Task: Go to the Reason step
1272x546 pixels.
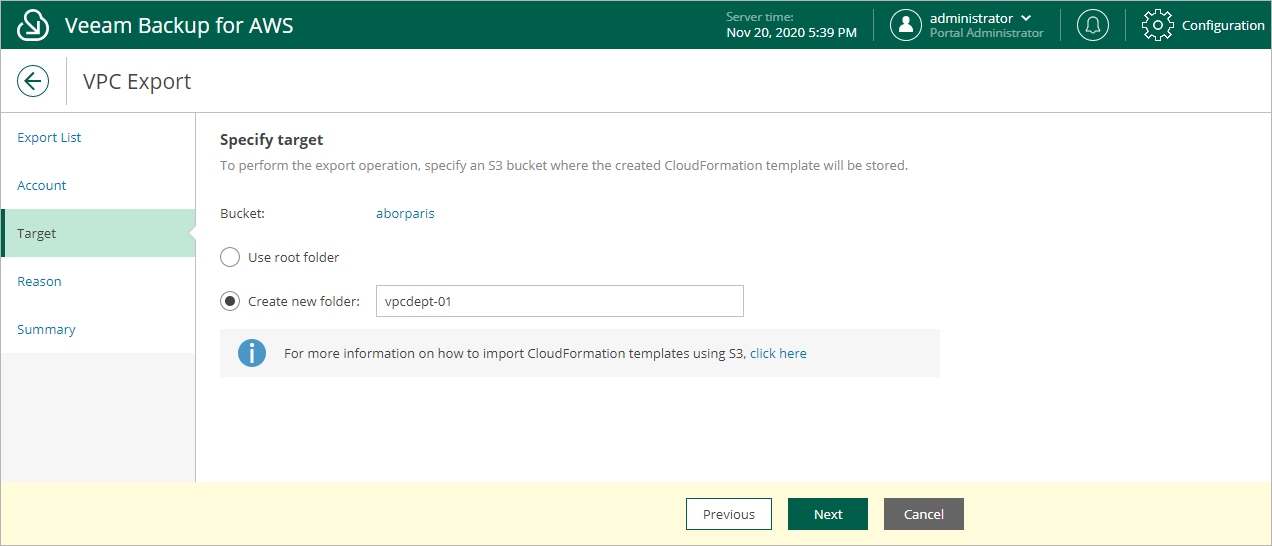Action: pyautogui.click(x=39, y=281)
